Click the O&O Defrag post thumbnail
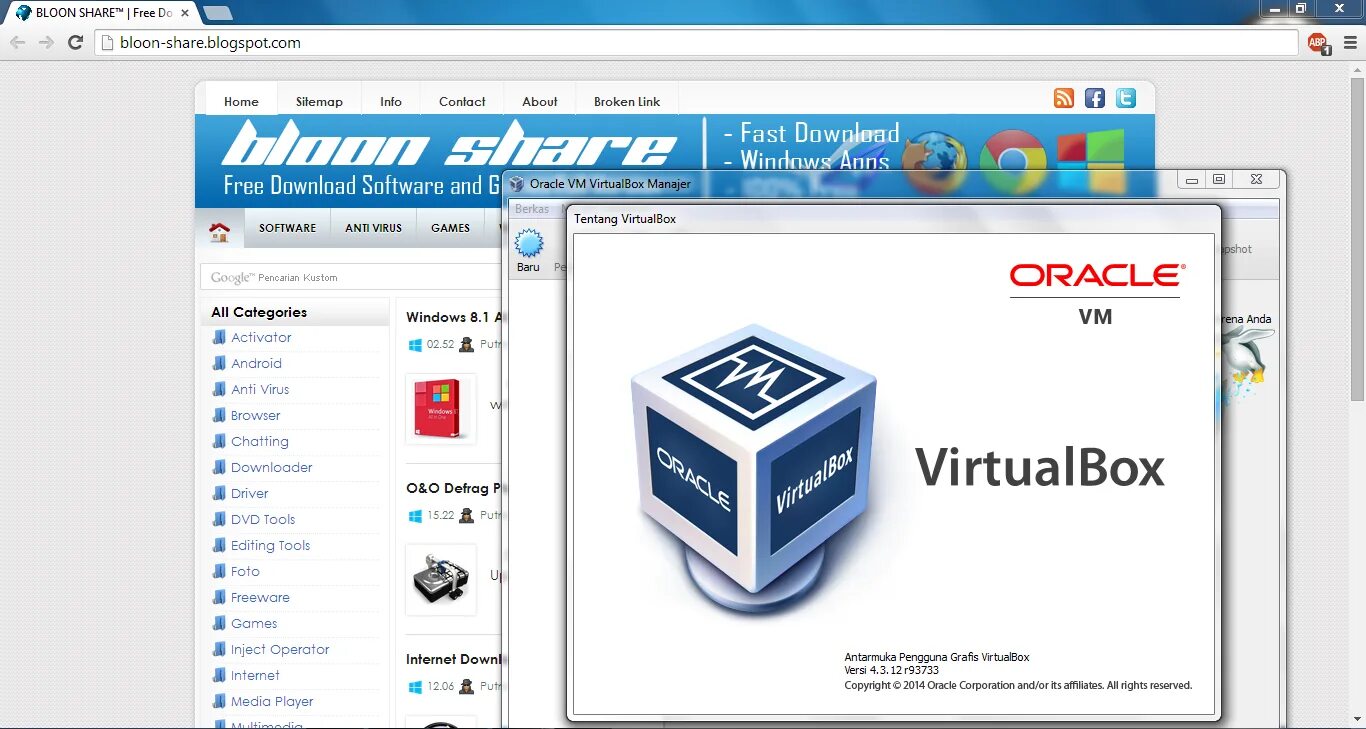The height and width of the screenshot is (729, 1366). 440,579
